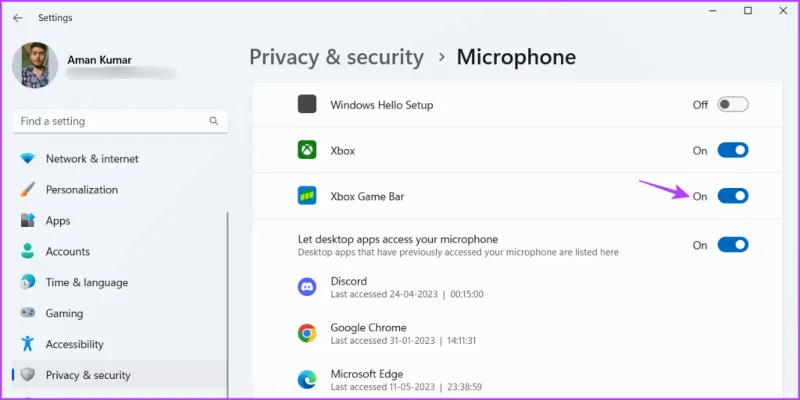This screenshot has height=400, width=800.
Task: Go to Apps settings
Action: pos(120,221)
